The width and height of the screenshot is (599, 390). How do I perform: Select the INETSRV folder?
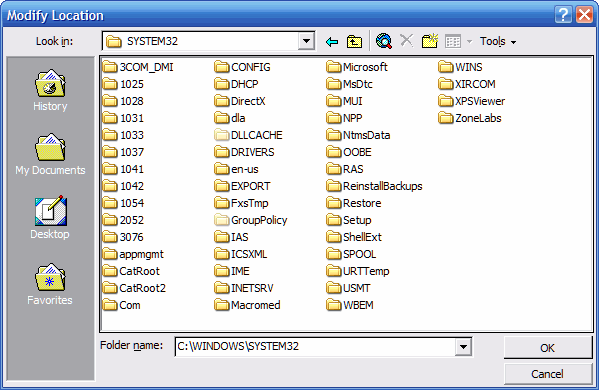pyautogui.click(x=244, y=288)
